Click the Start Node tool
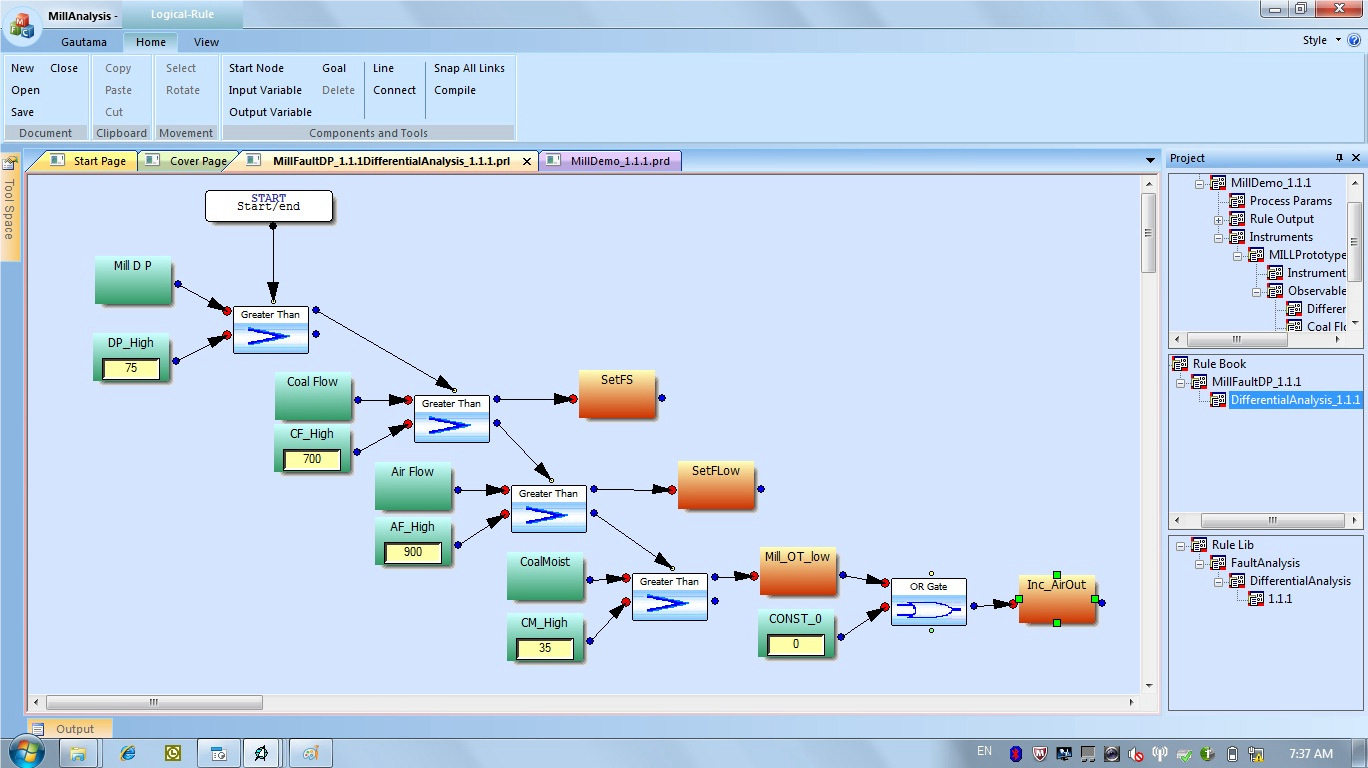The height and width of the screenshot is (768, 1368). [x=256, y=68]
